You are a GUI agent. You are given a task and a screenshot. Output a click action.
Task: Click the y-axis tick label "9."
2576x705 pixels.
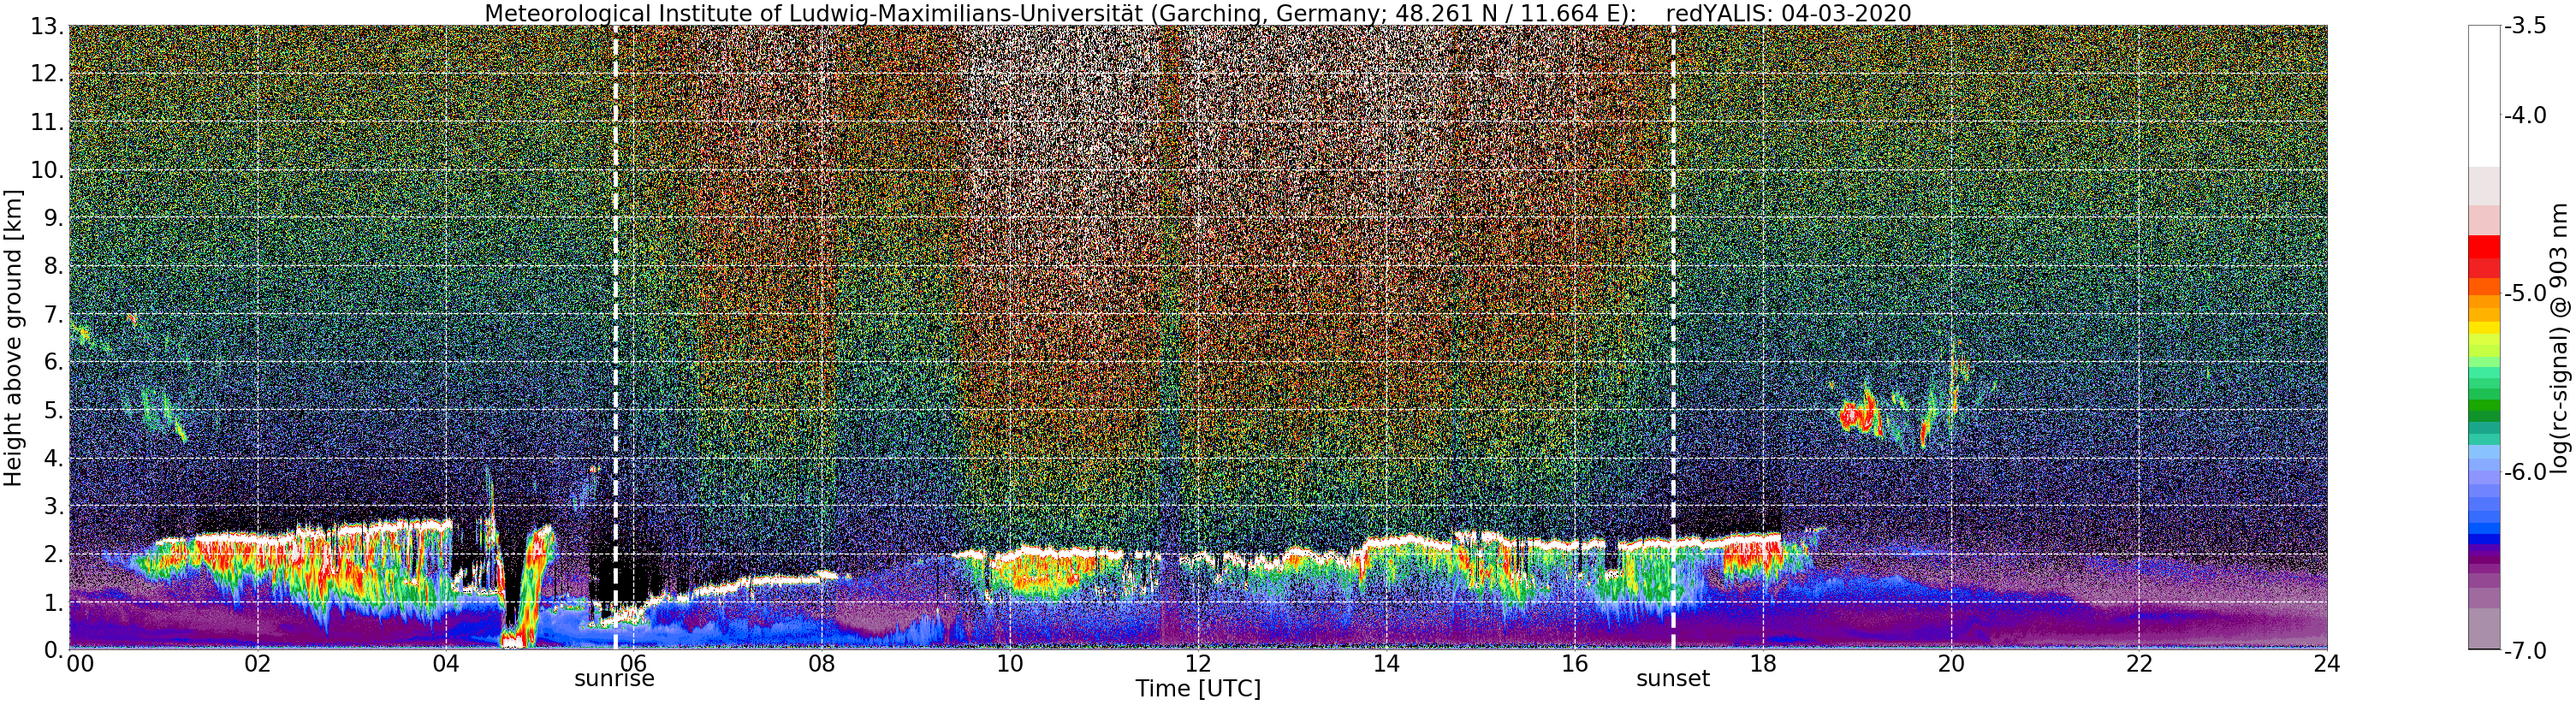point(54,218)
